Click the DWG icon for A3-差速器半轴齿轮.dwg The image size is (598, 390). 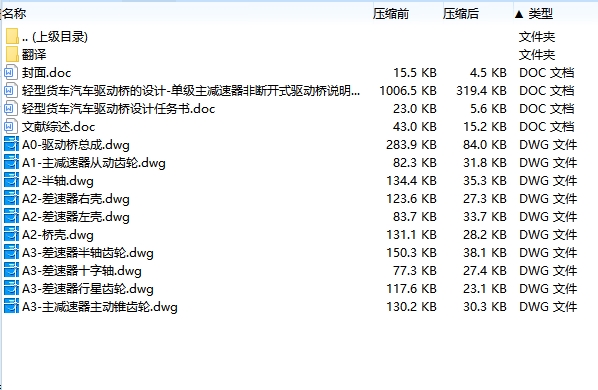point(11,253)
